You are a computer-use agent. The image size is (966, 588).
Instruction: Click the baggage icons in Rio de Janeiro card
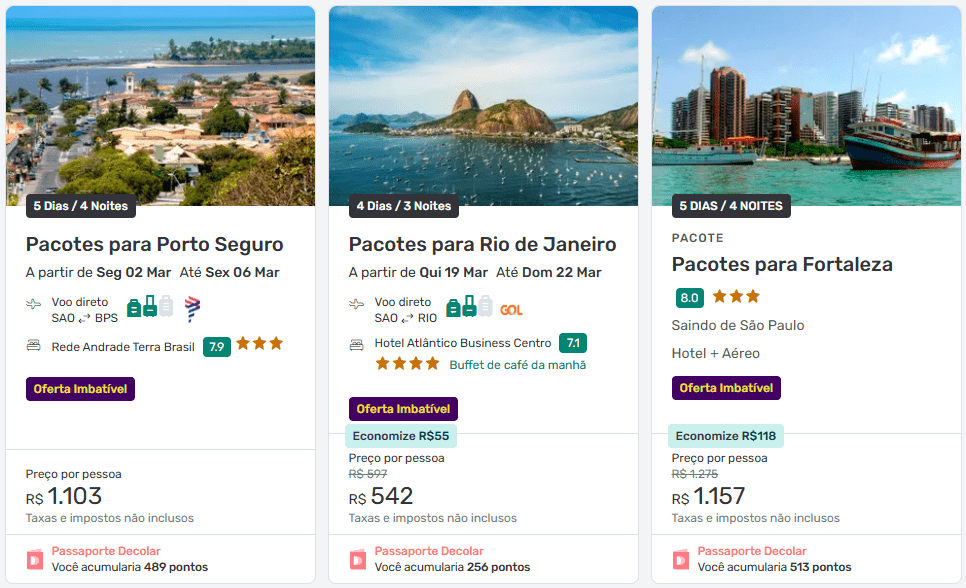pyautogui.click(x=469, y=307)
